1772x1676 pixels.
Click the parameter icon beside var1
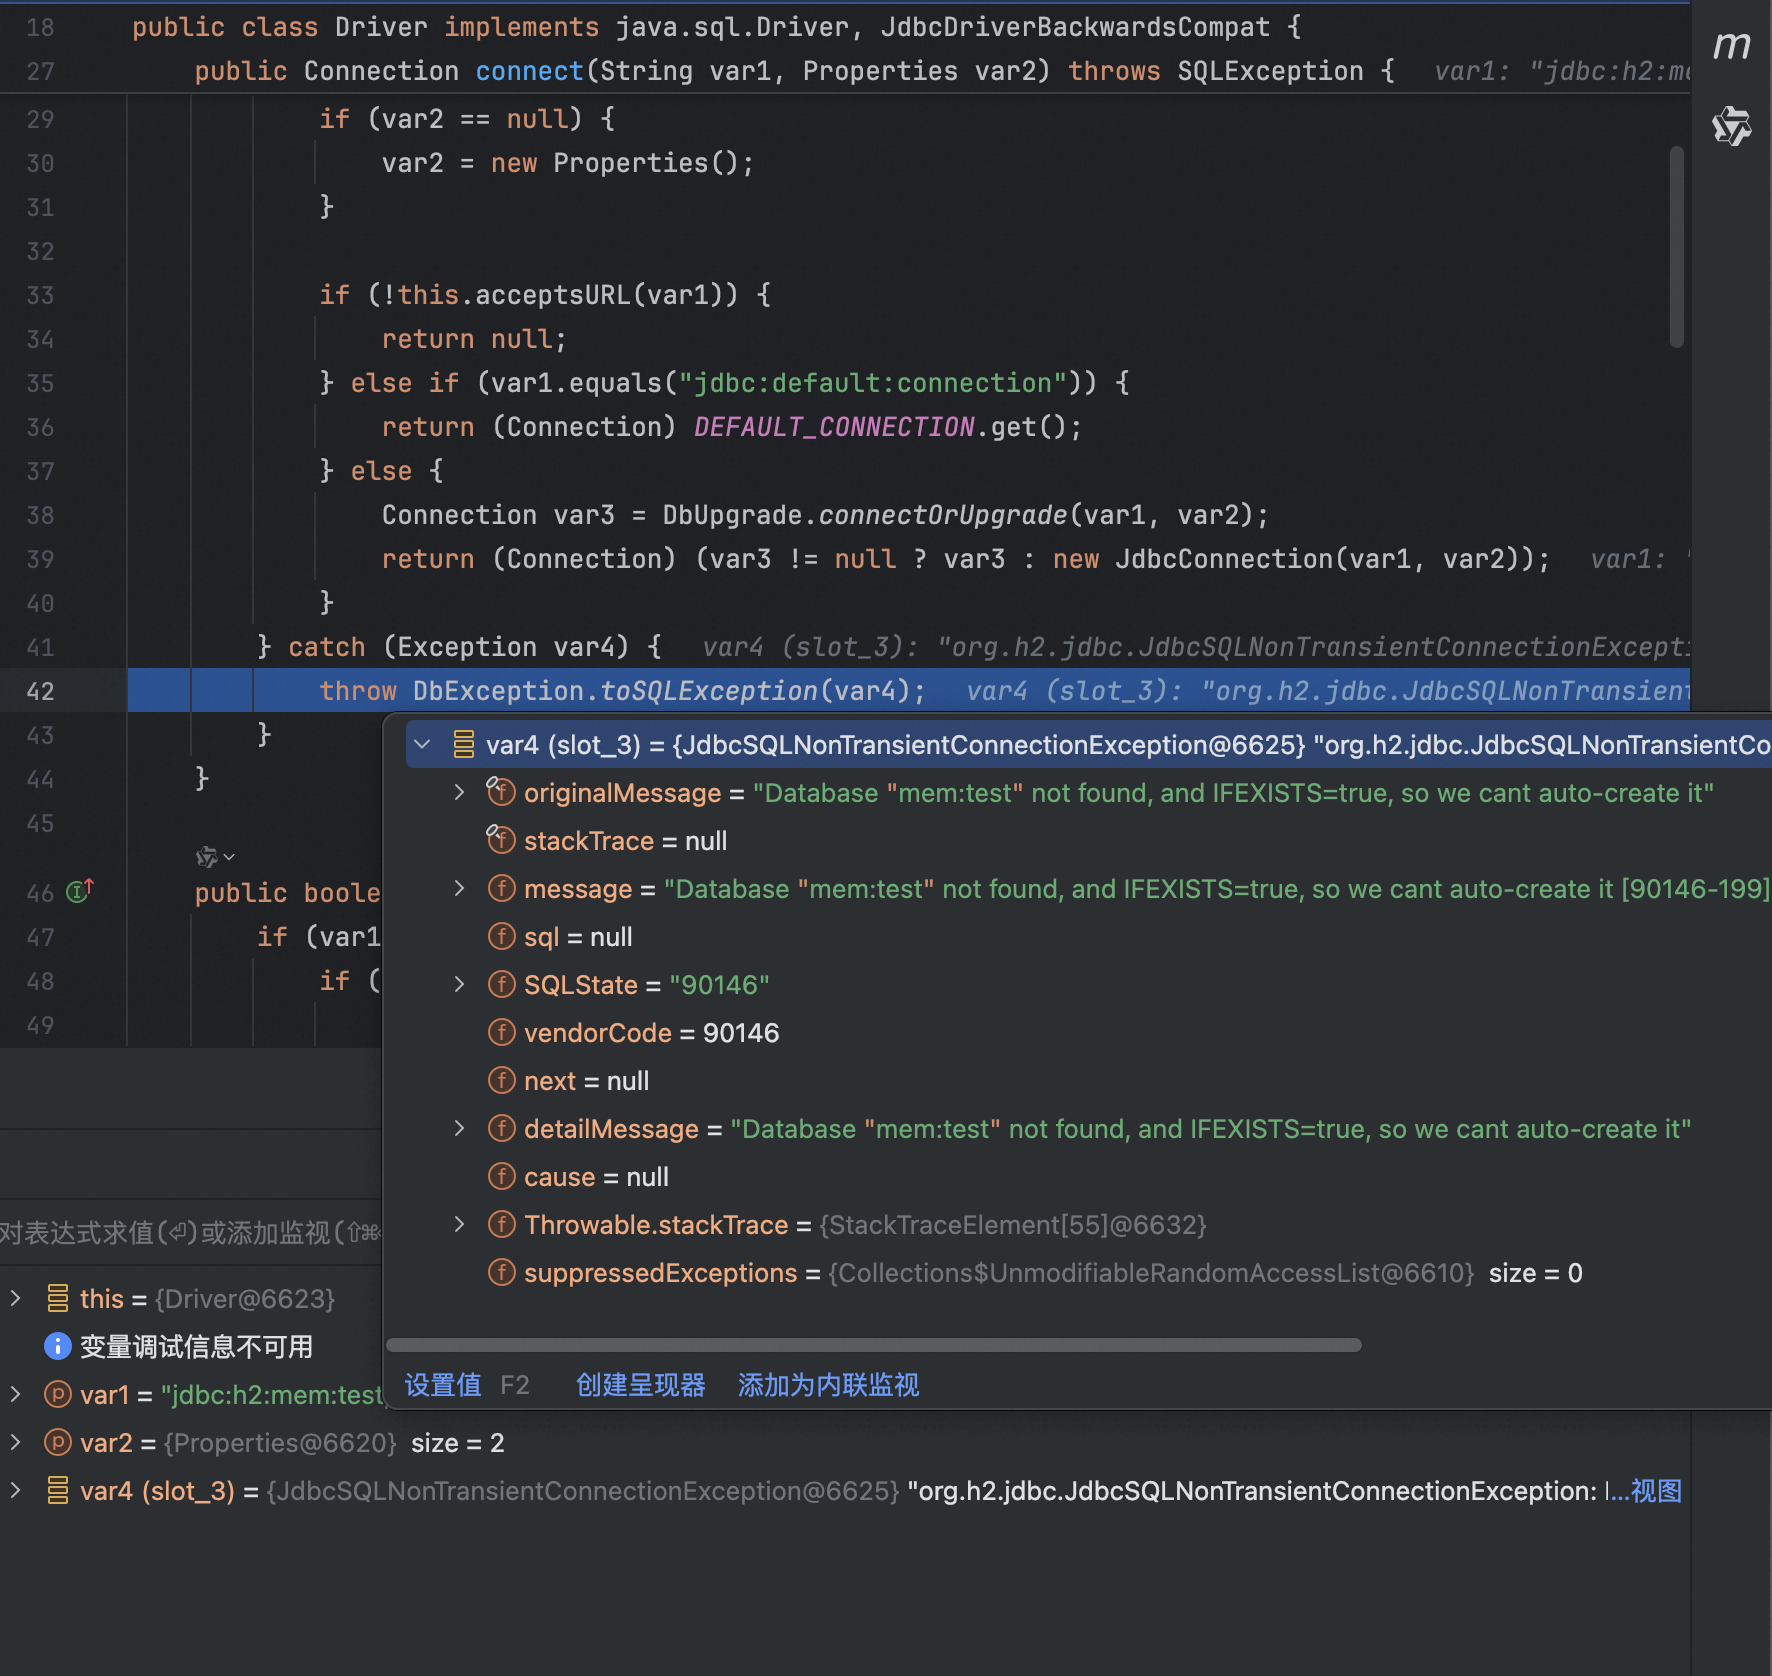(x=58, y=1394)
